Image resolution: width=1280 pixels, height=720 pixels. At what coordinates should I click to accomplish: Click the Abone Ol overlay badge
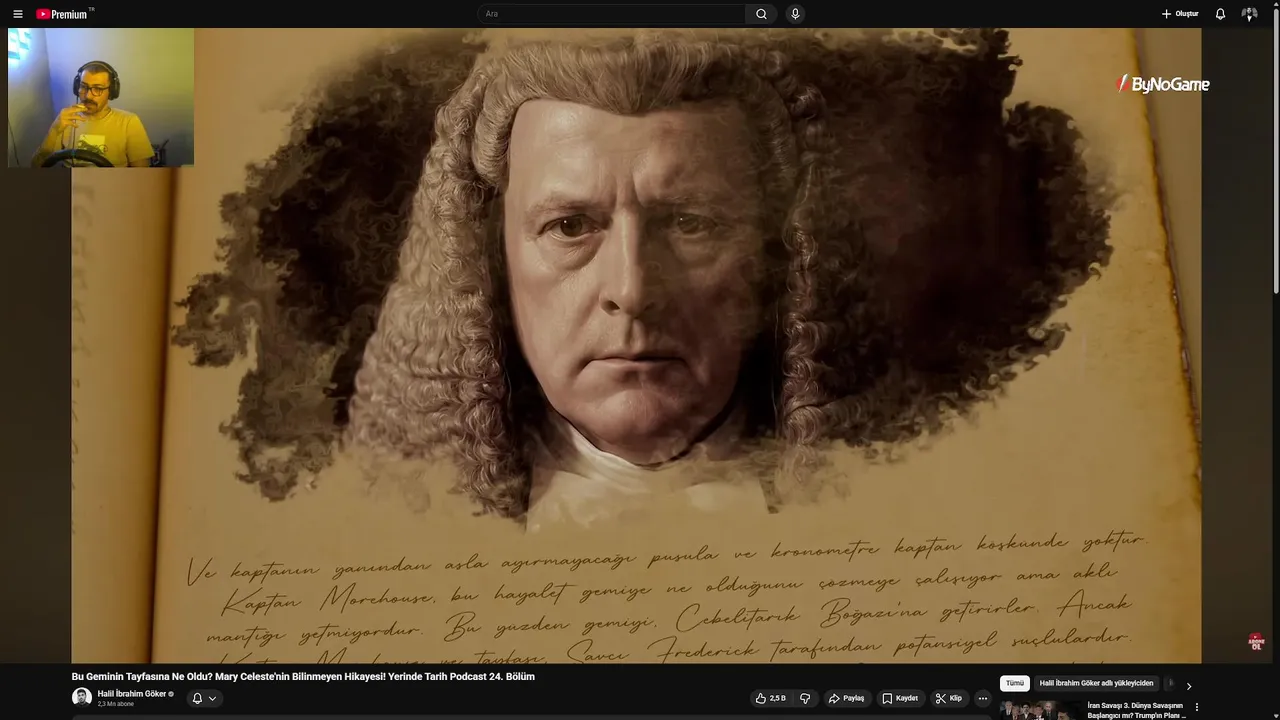tap(1256, 642)
